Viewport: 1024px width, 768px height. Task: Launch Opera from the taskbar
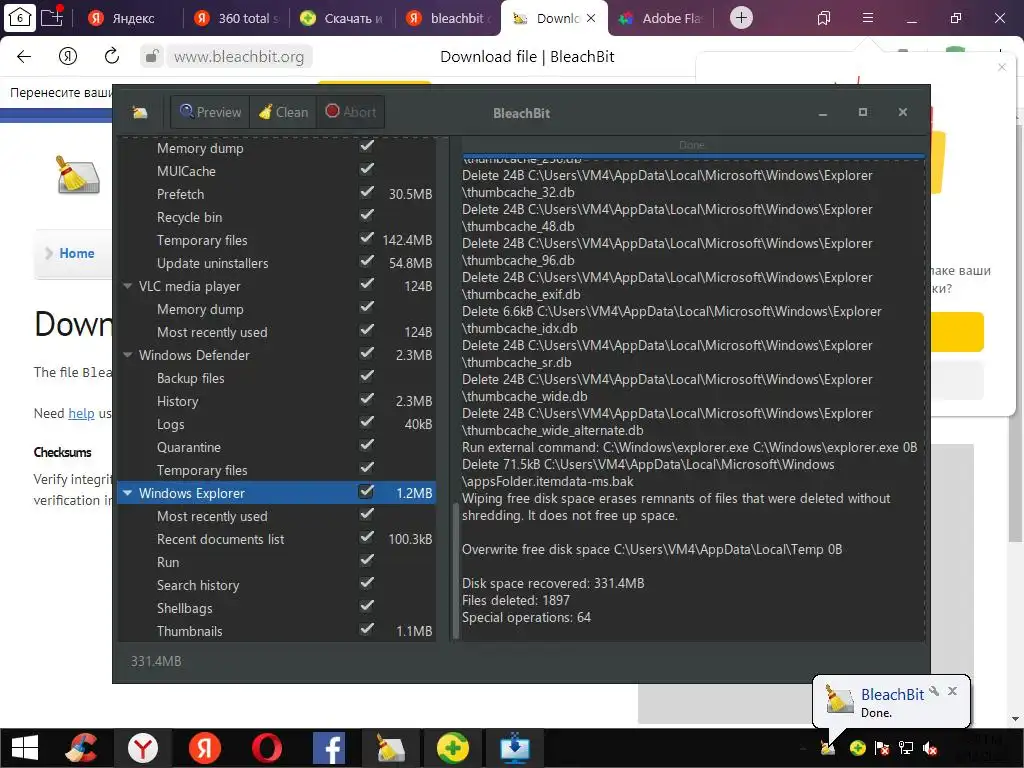point(266,748)
